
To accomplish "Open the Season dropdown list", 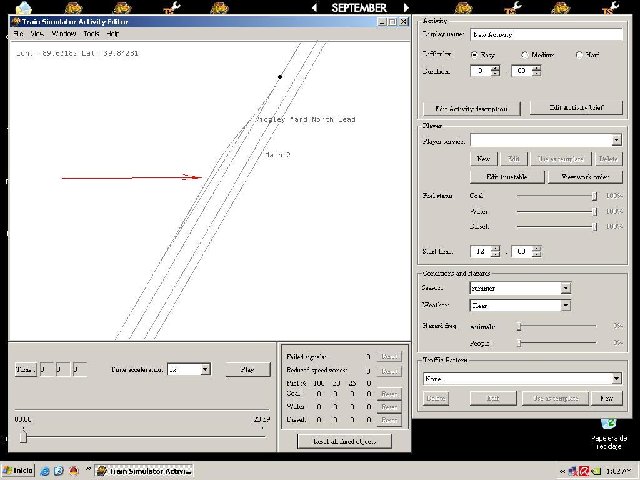I will point(565,288).
